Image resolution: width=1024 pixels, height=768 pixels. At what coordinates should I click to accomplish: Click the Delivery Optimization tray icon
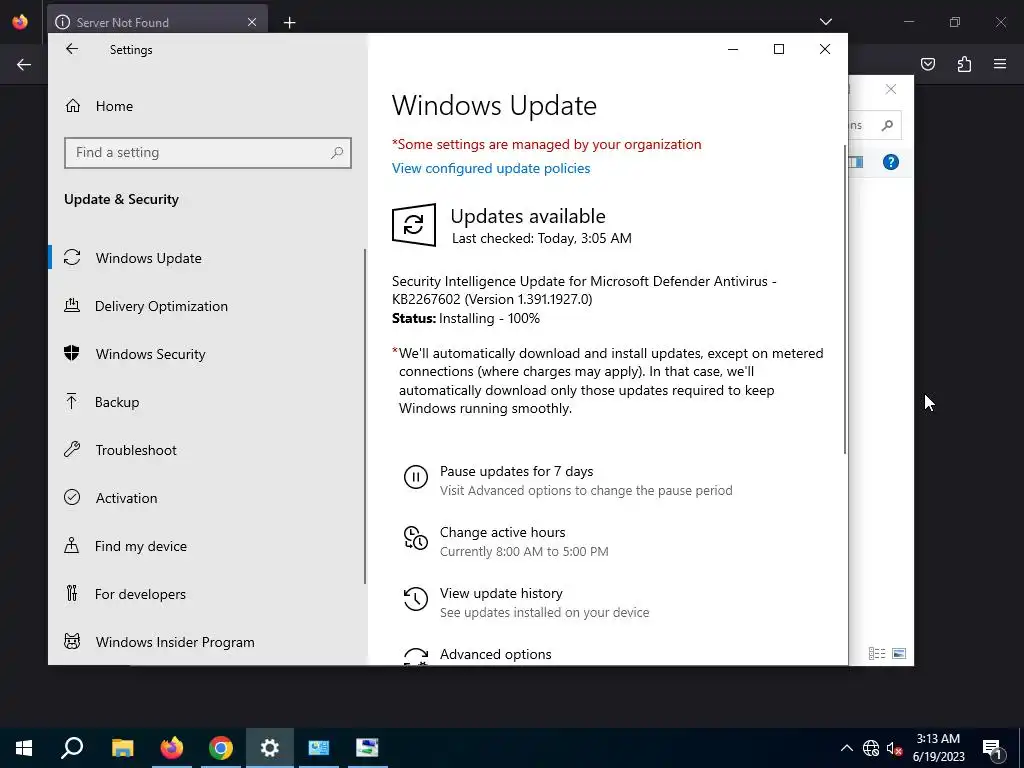[x=72, y=305]
